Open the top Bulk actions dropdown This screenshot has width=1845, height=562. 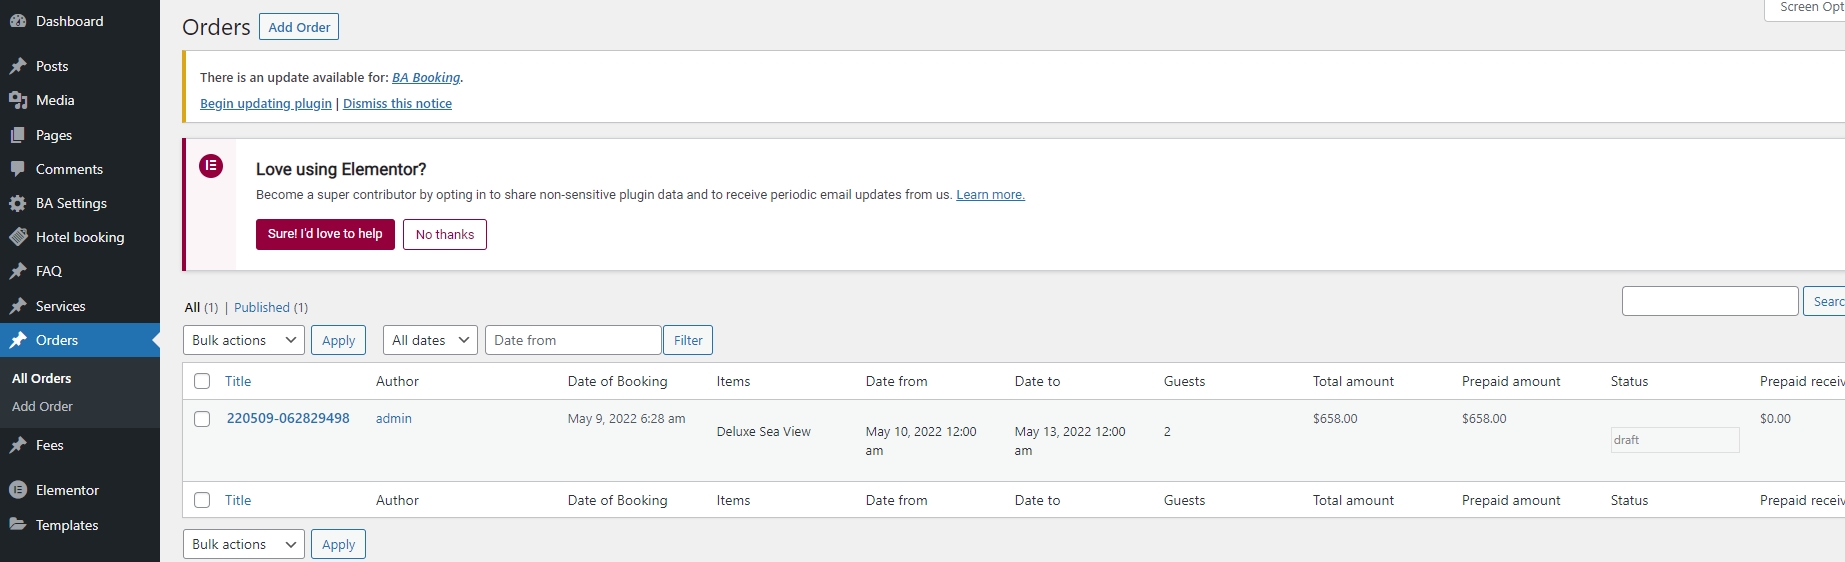(x=244, y=340)
